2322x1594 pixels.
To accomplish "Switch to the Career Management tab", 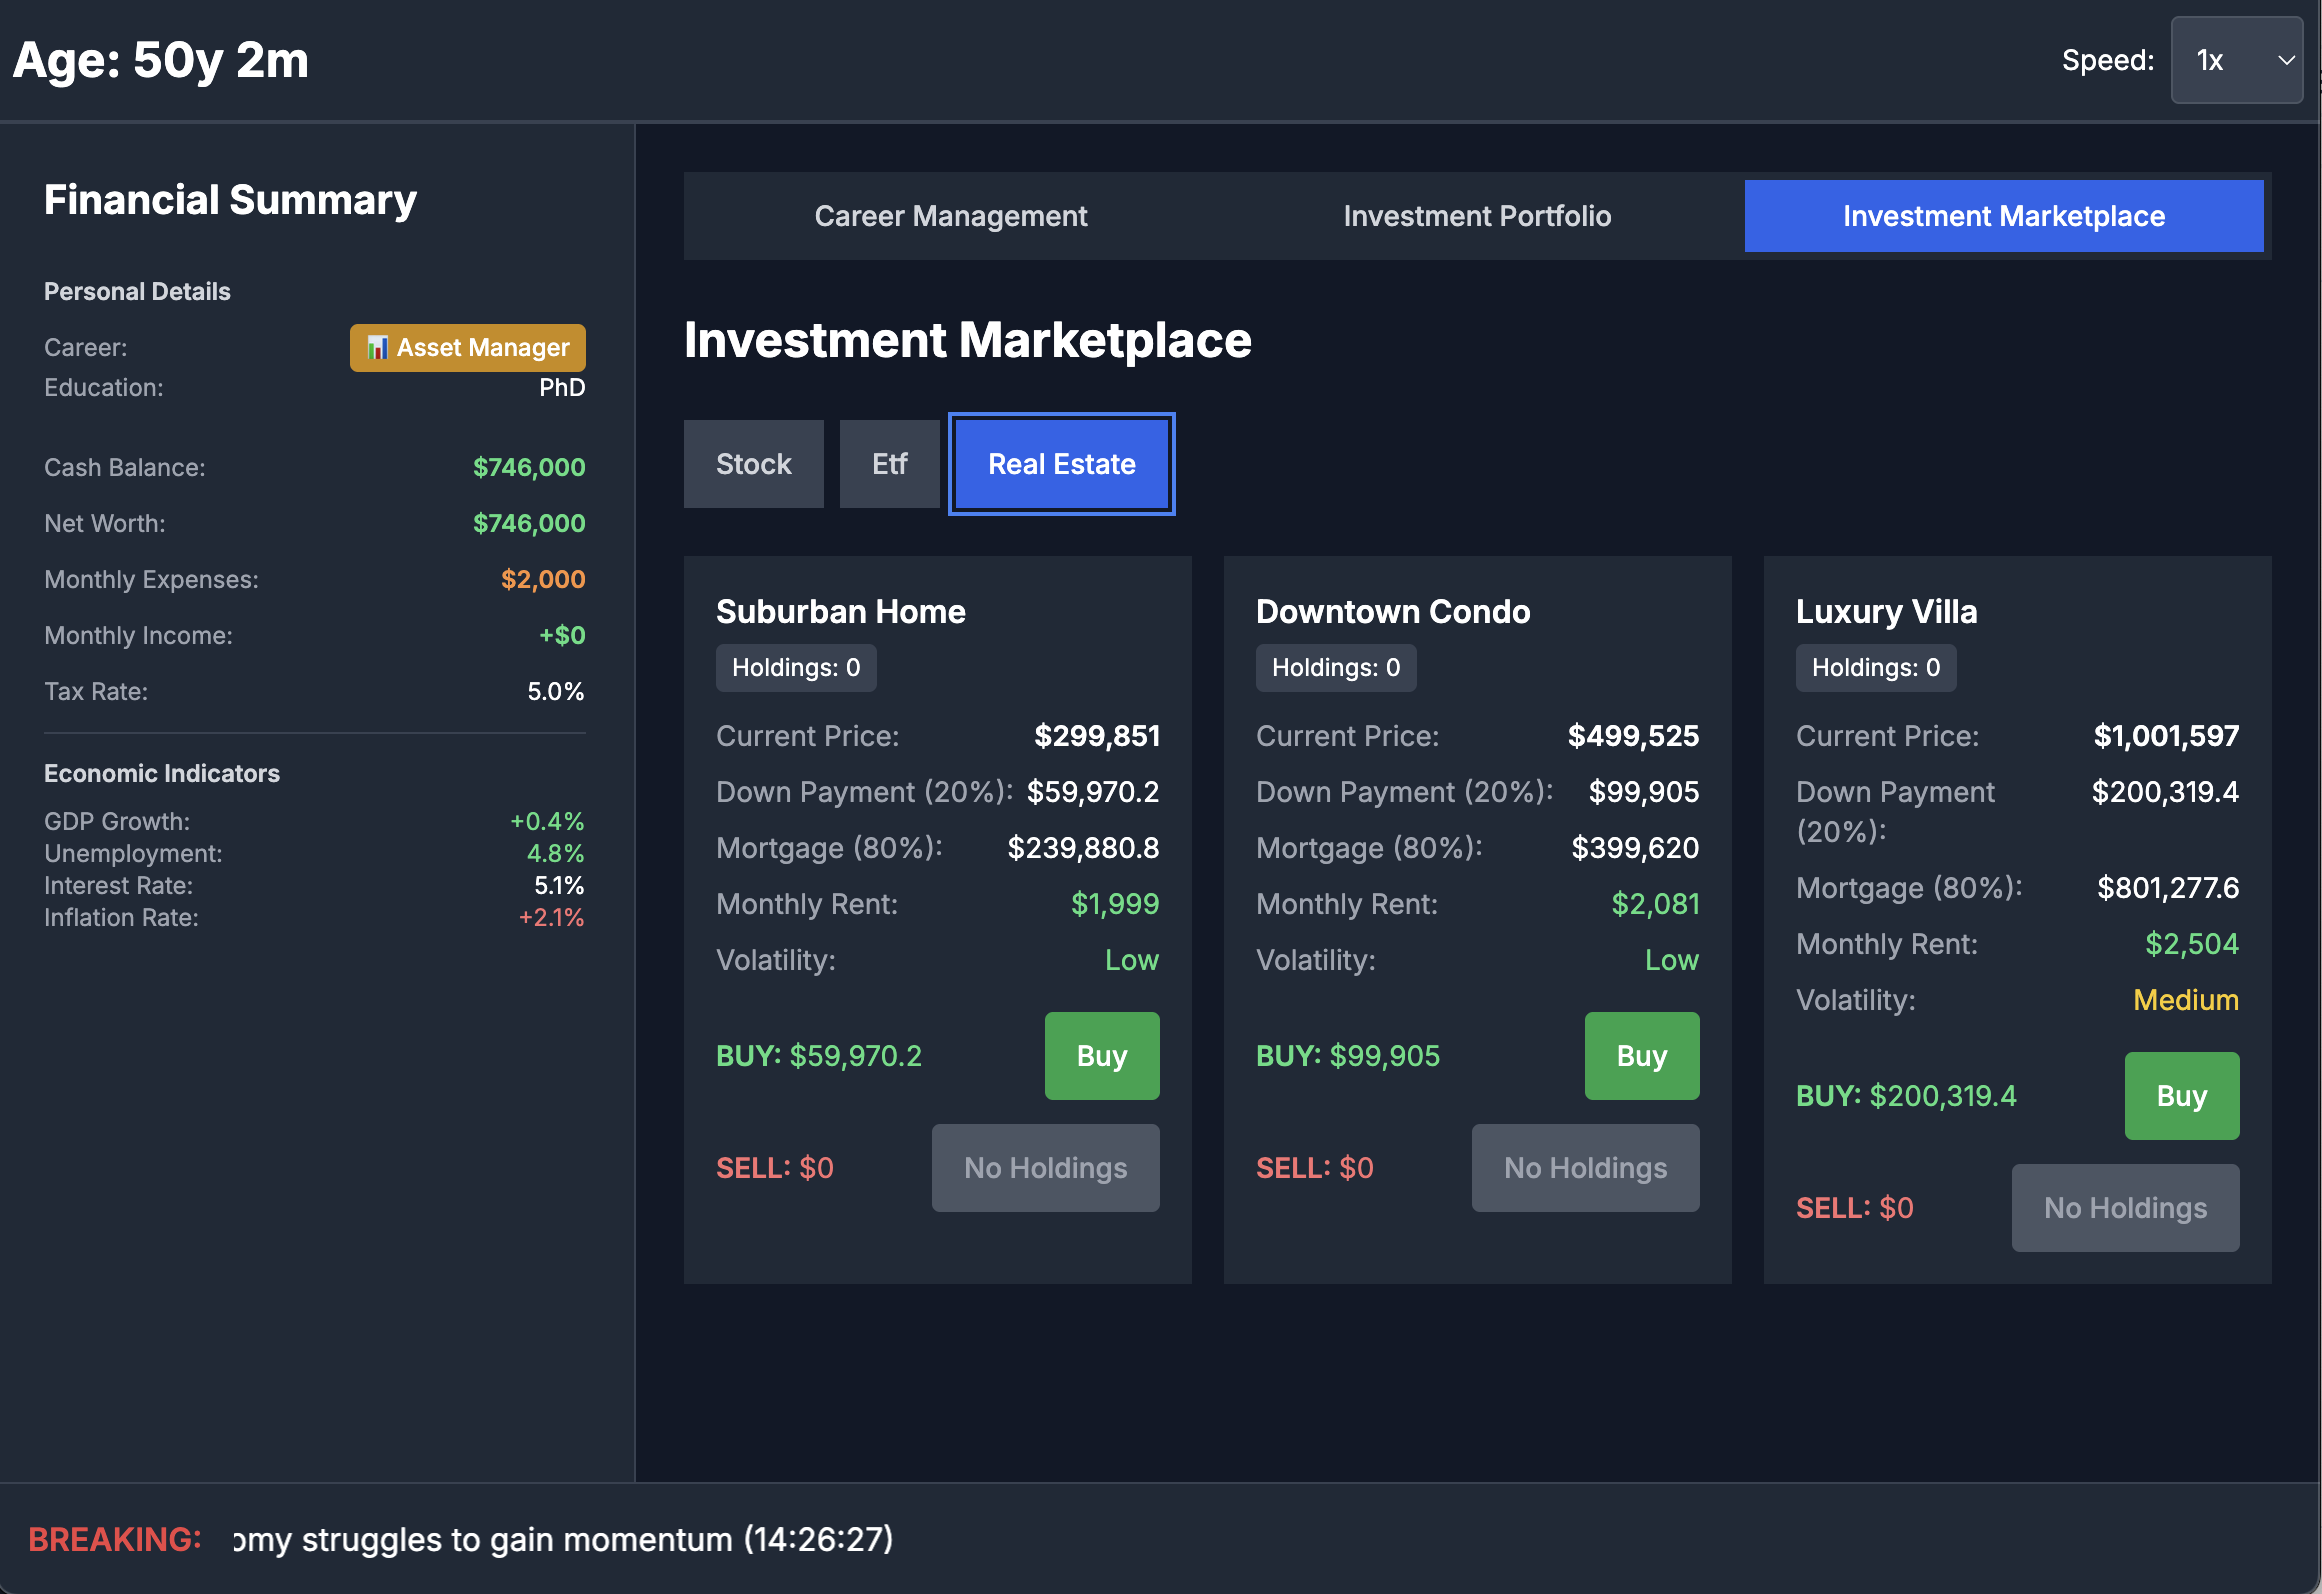I will [x=950, y=215].
